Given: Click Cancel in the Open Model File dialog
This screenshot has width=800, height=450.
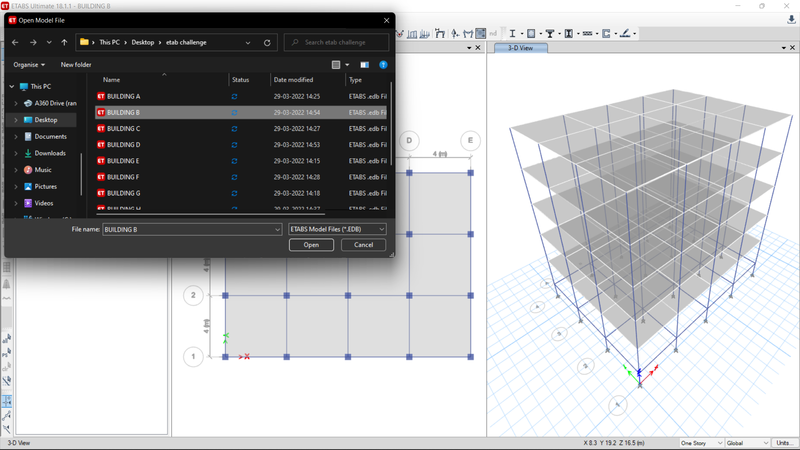Looking at the screenshot, I should pyautogui.click(x=363, y=245).
